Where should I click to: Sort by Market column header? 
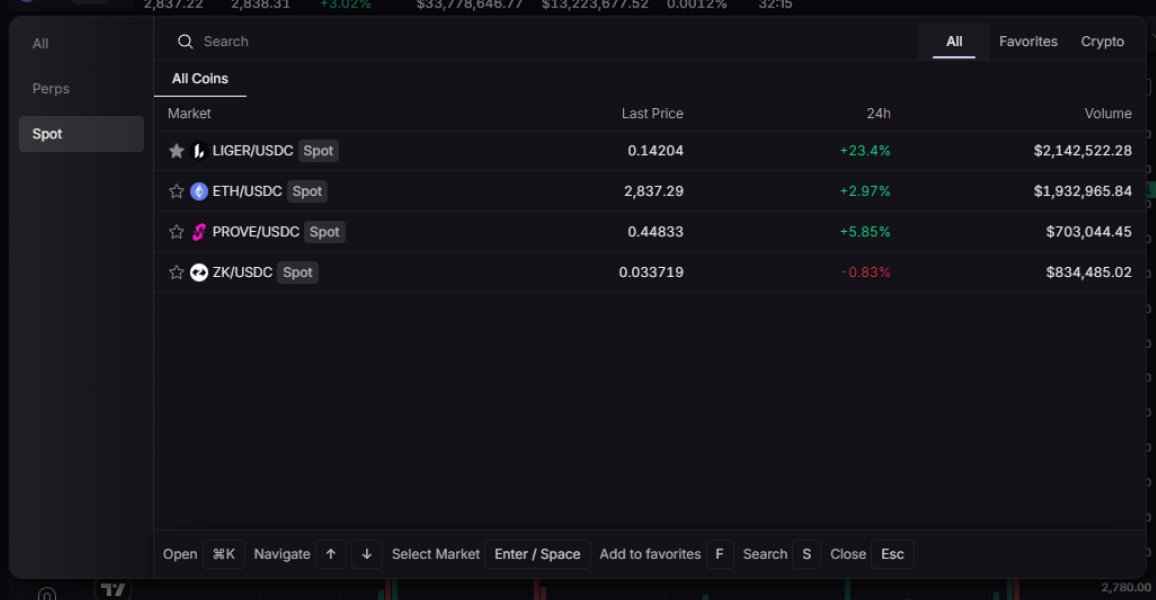(189, 114)
